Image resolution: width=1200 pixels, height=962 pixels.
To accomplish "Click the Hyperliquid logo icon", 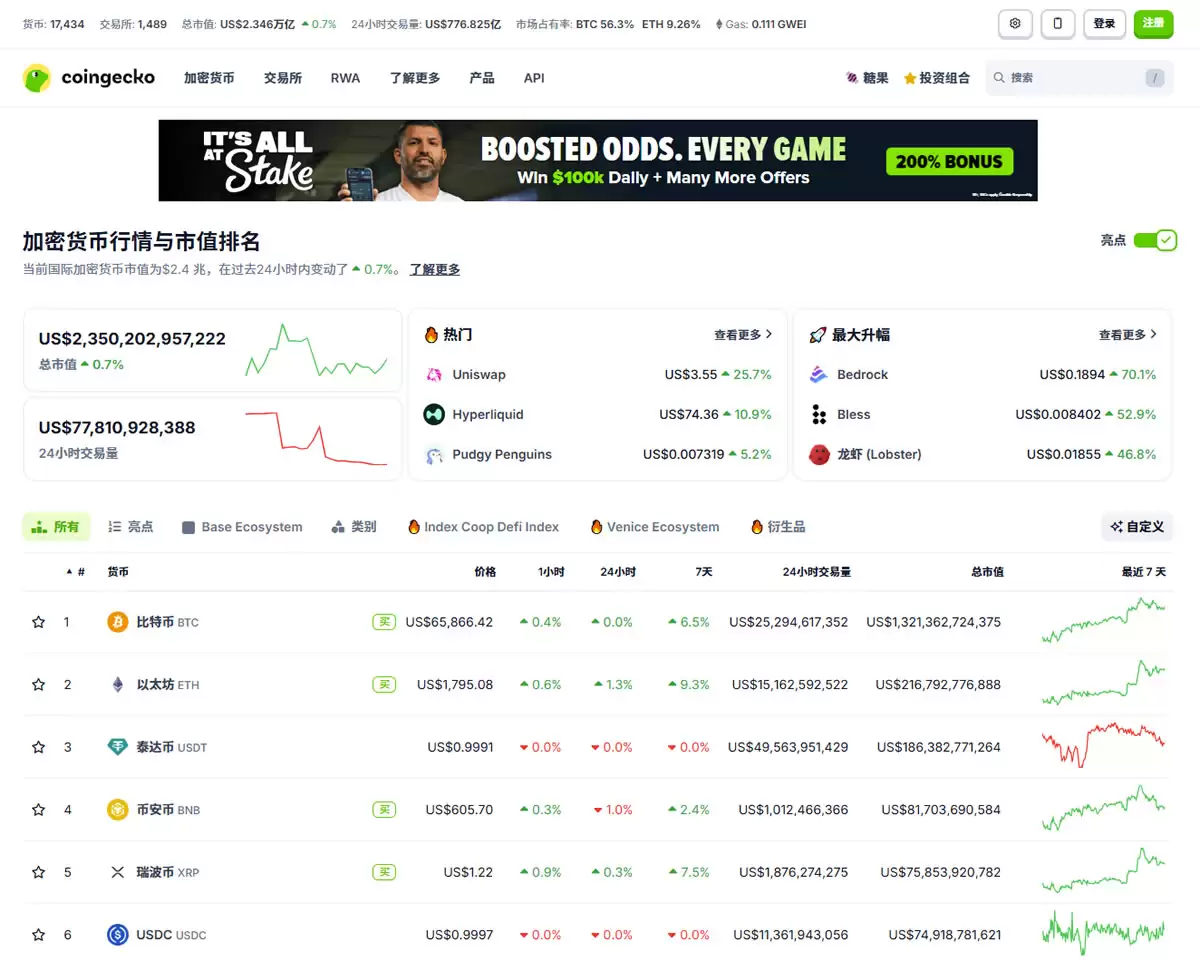I will coord(434,414).
